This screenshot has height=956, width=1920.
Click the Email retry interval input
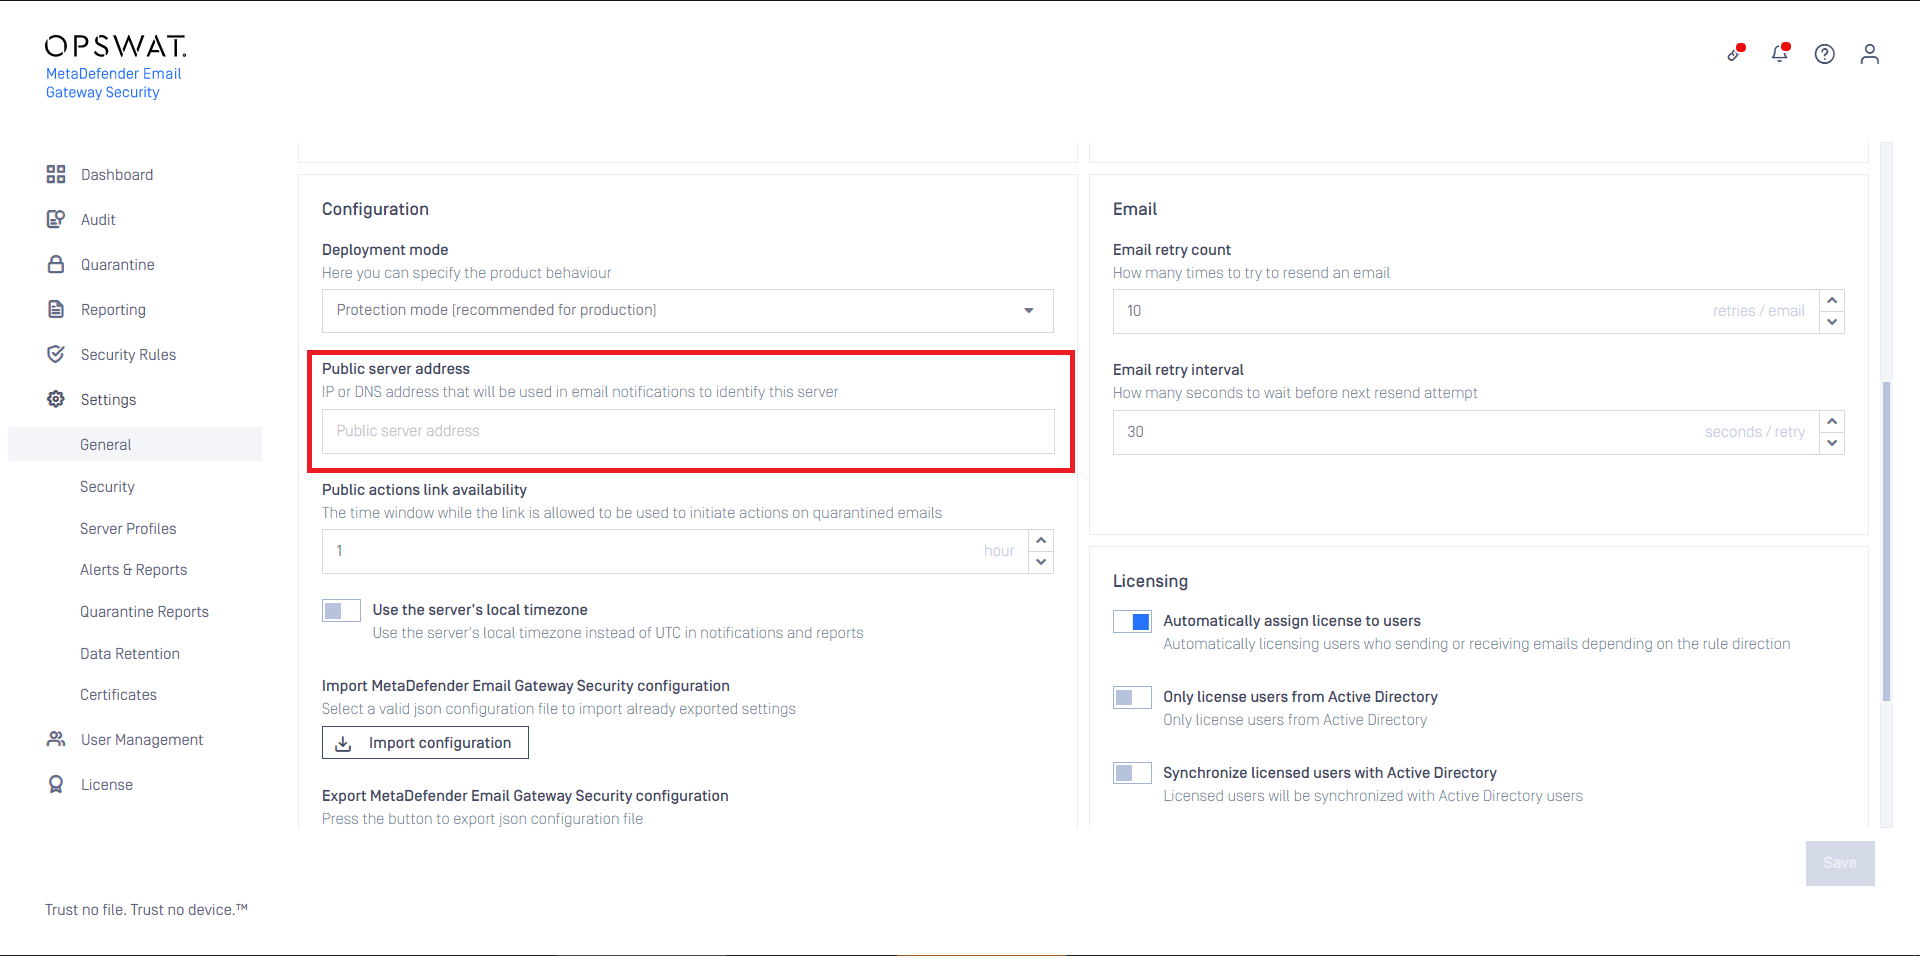point(1465,432)
